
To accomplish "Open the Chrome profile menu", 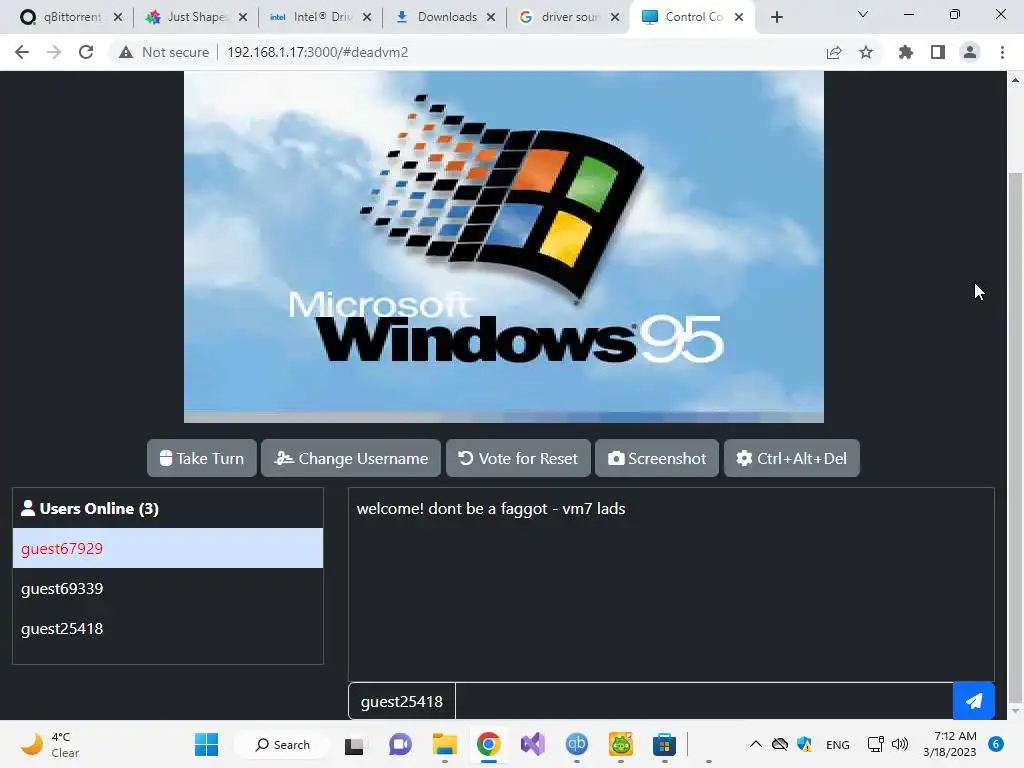I will tap(970, 52).
